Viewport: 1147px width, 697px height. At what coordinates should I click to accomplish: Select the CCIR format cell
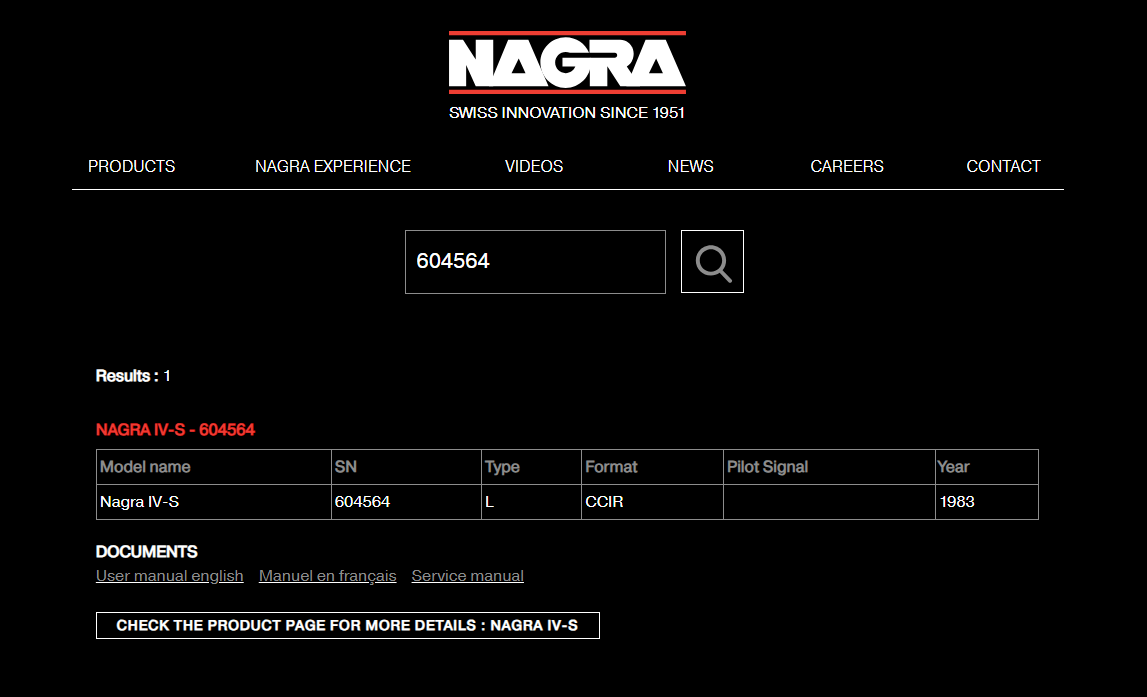(x=653, y=502)
